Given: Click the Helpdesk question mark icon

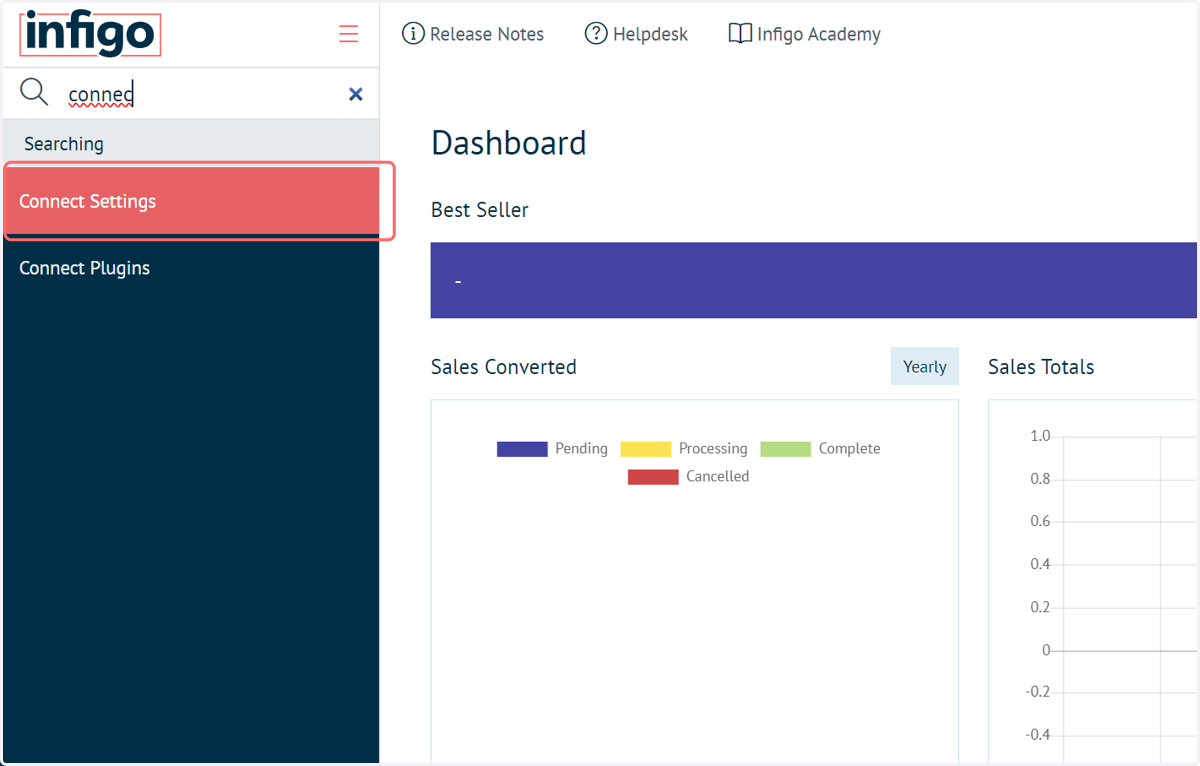Looking at the screenshot, I should pyautogui.click(x=596, y=34).
